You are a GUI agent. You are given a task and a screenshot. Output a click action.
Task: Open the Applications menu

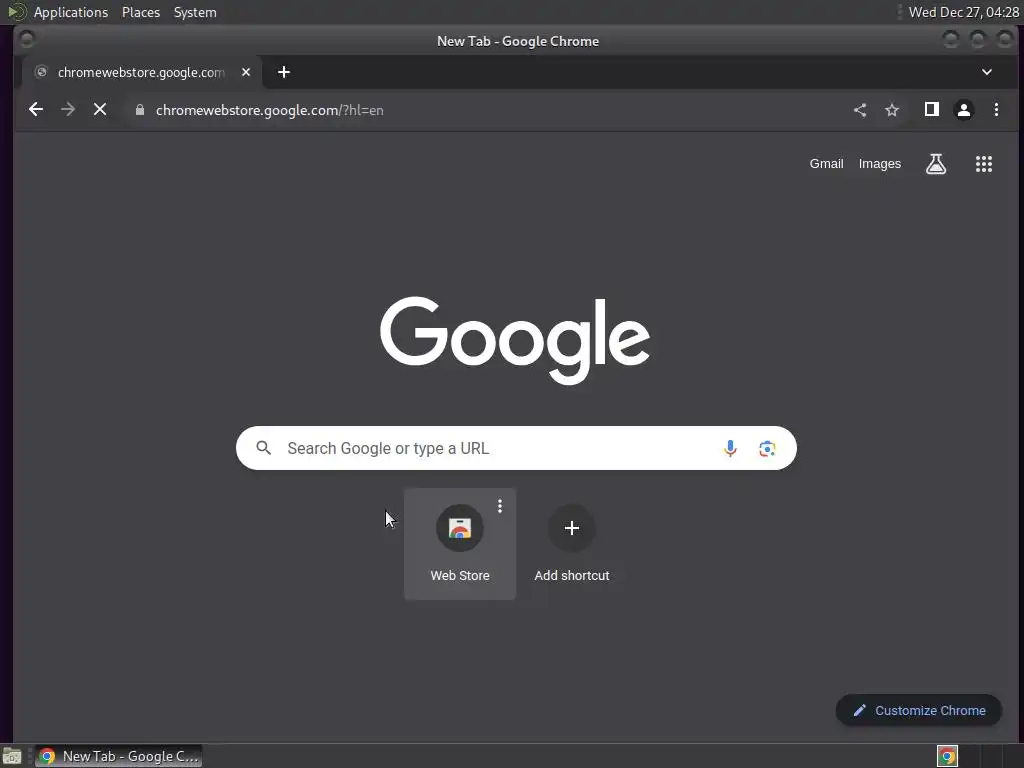coord(71,12)
